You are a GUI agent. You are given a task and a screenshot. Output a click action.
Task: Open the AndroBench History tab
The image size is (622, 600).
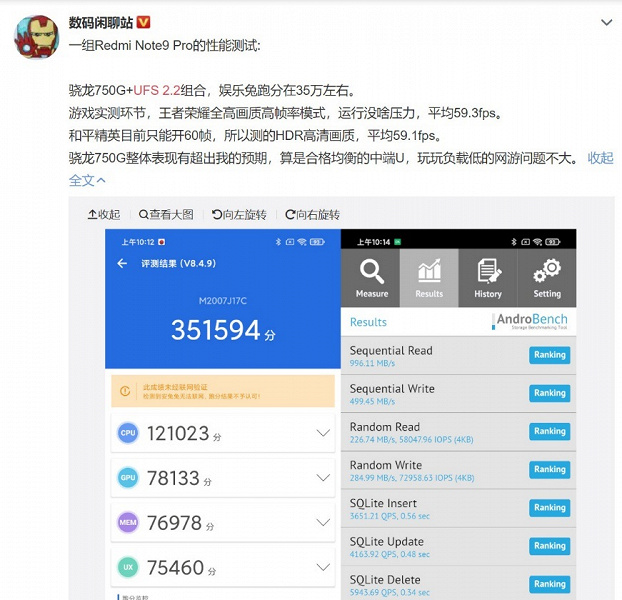488,278
